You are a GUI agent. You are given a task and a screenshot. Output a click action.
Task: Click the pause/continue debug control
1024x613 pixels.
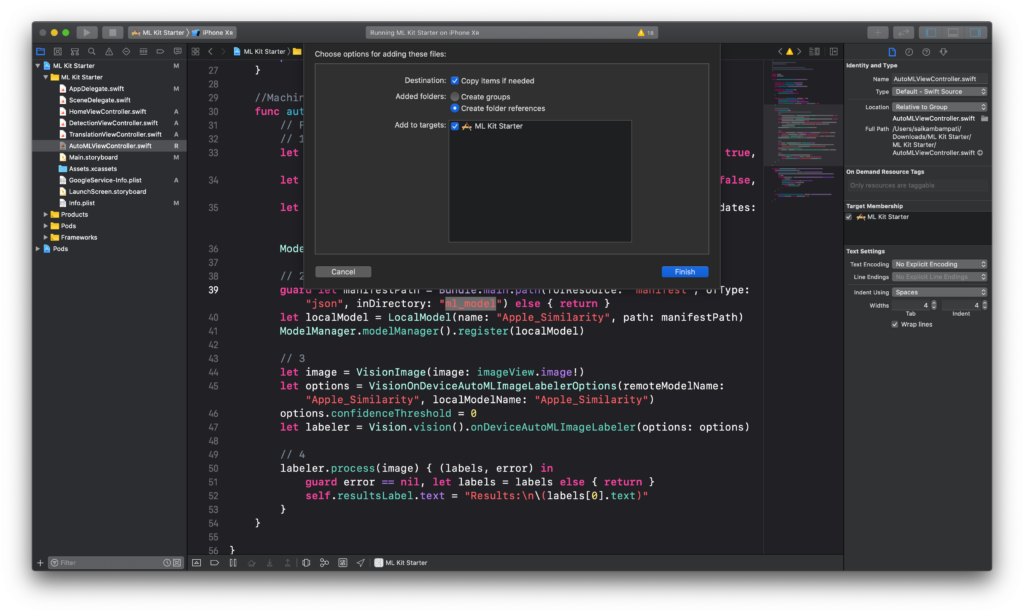coord(233,563)
